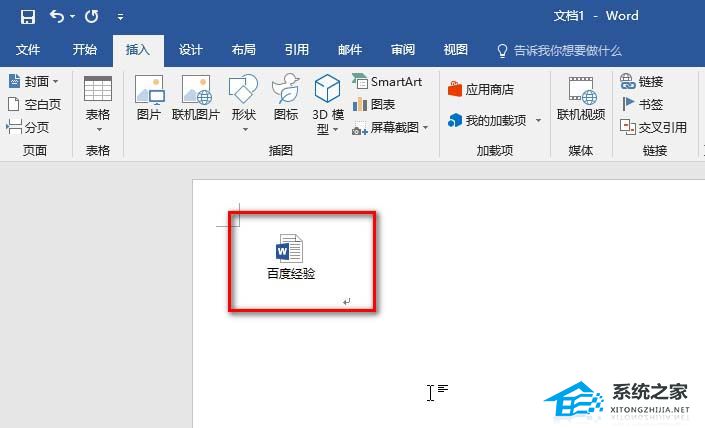Screen dimensions: 705x428
Task: Switch to the 设计 tab
Action: click(191, 49)
